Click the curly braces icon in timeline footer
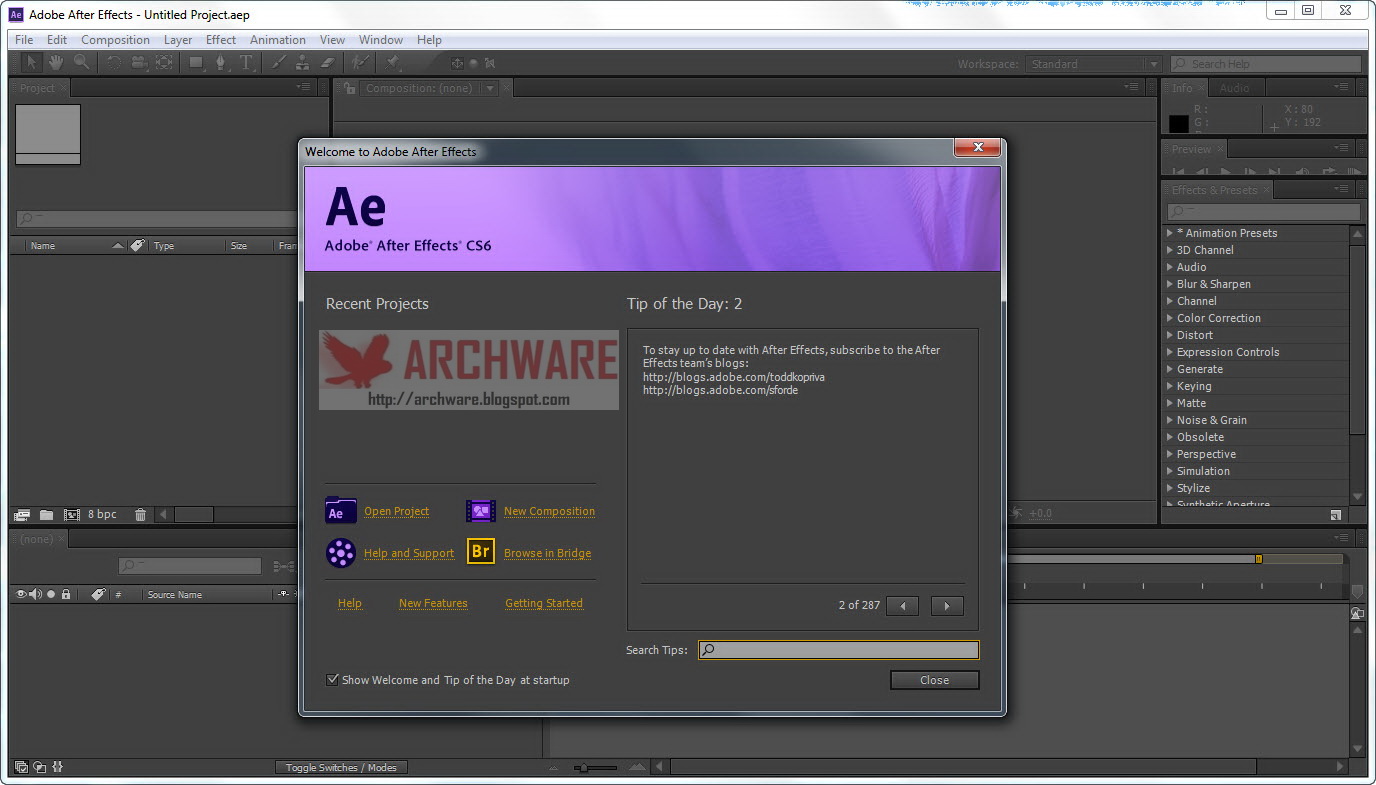This screenshot has width=1376, height=785. click(58, 767)
